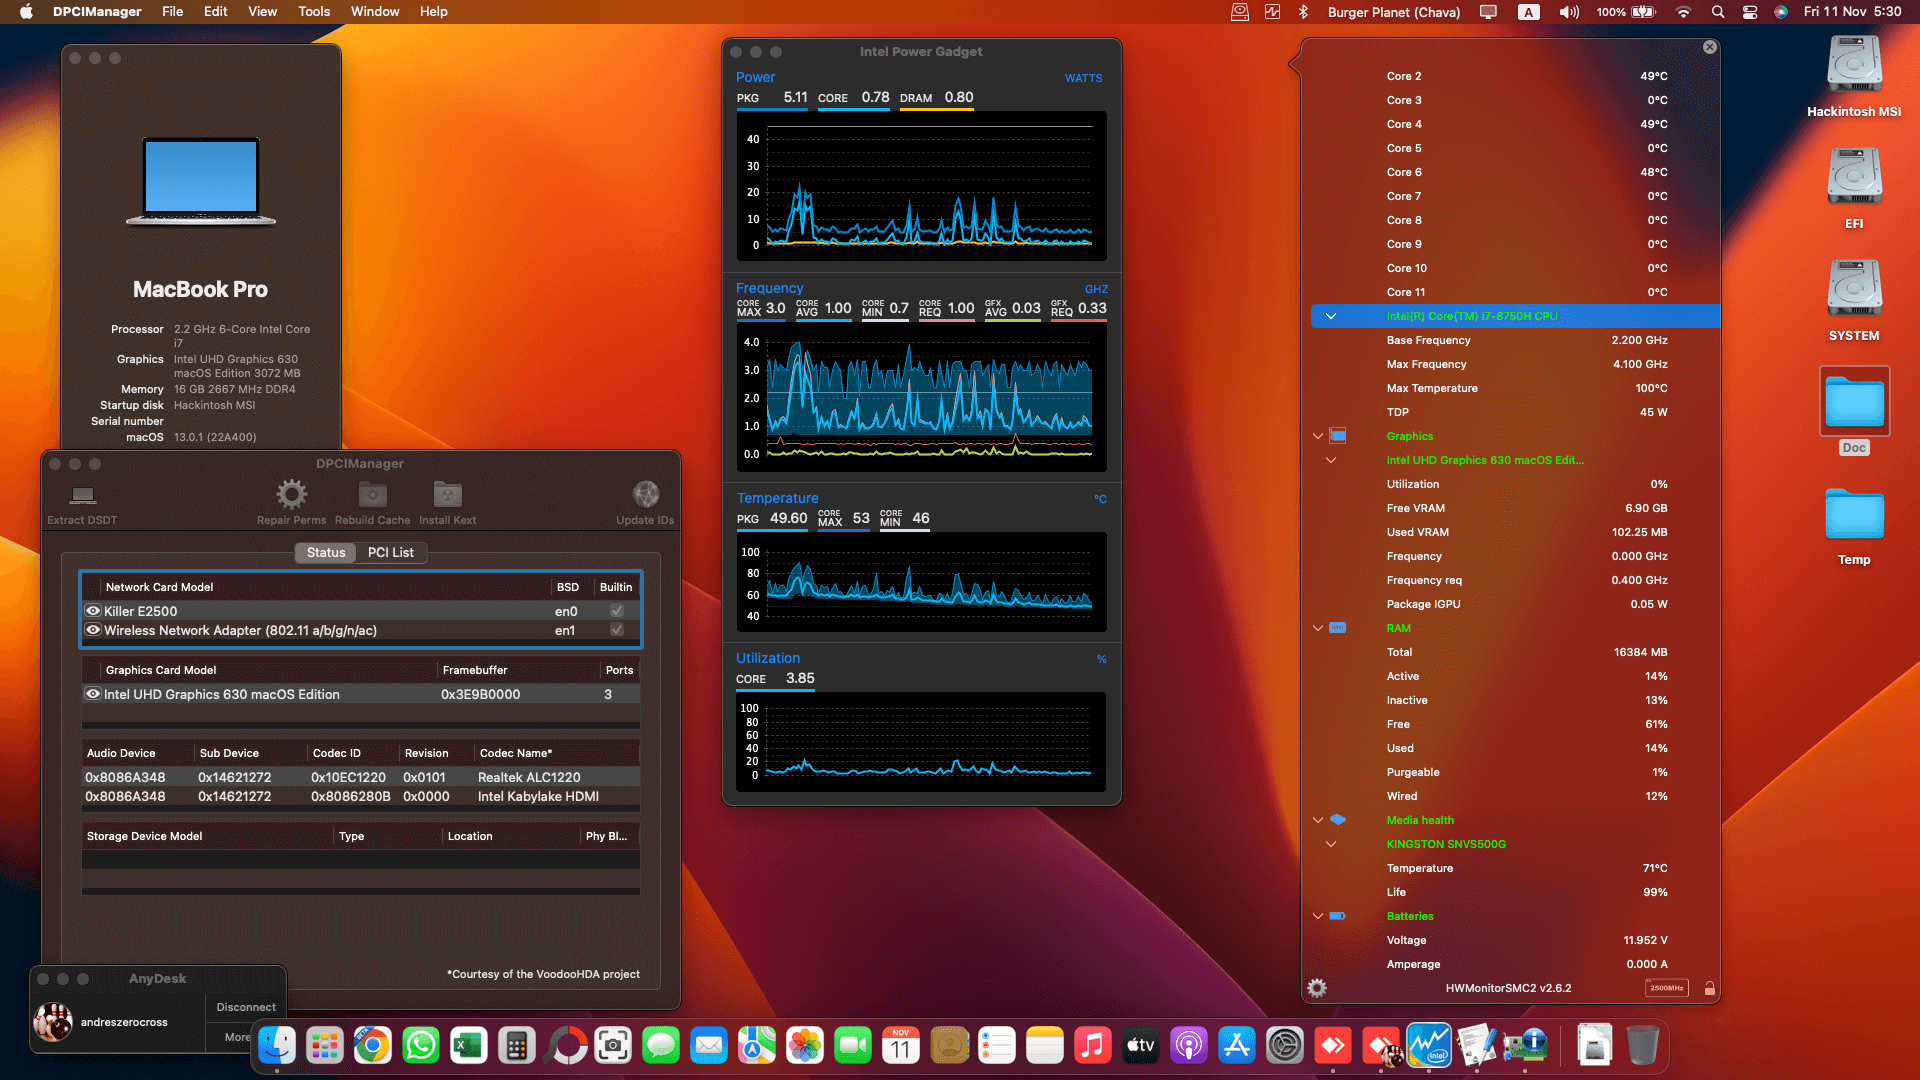
Task: Open Intel Power Gadget dock icon
Action: coord(1429,1046)
